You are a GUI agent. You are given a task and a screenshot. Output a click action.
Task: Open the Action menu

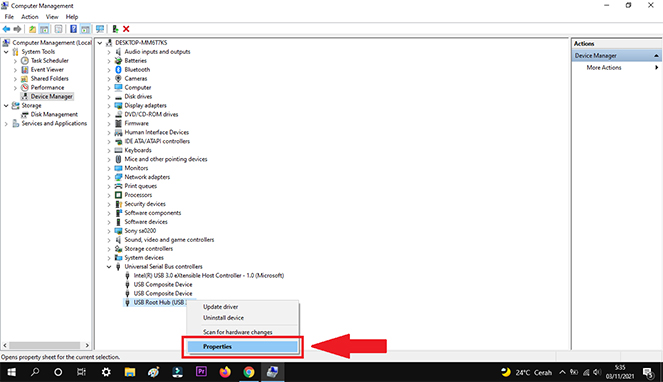(x=30, y=17)
